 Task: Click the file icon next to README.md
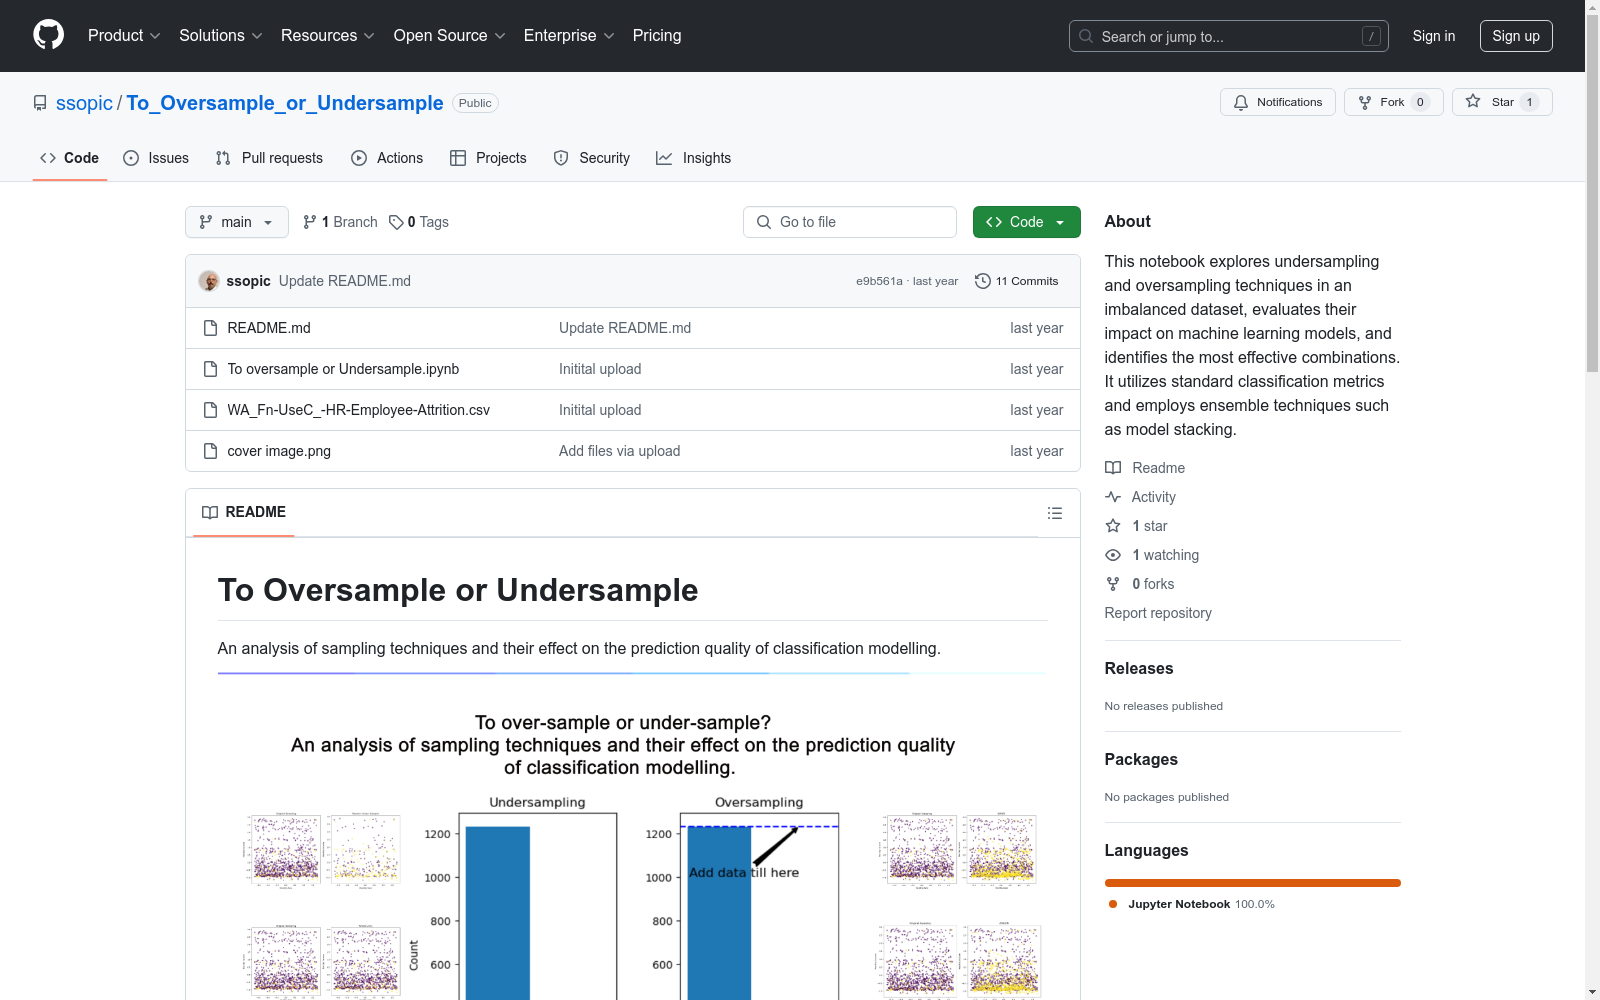click(210, 328)
